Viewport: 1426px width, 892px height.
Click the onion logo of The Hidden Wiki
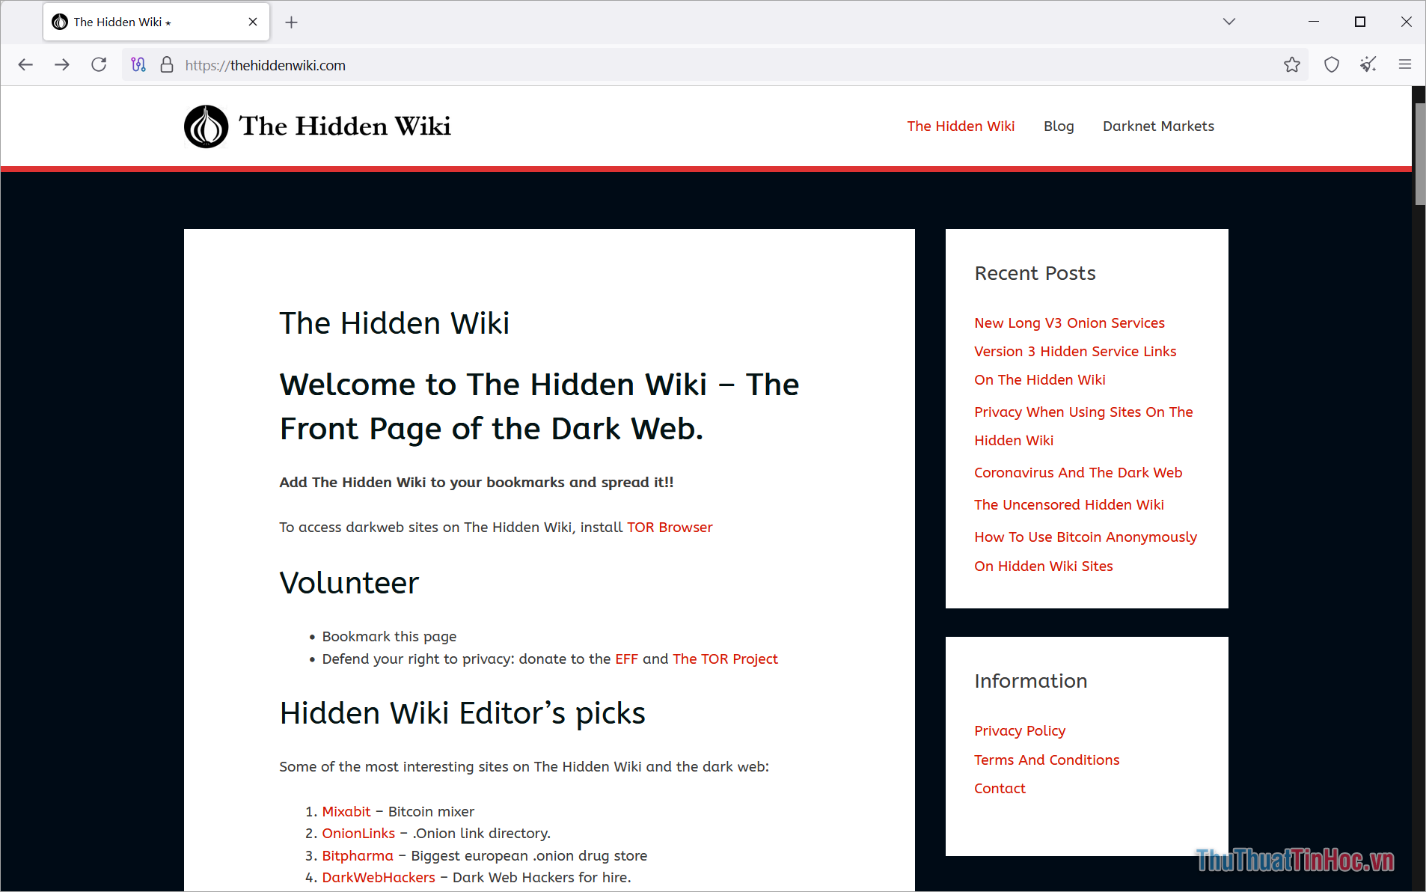coord(206,127)
